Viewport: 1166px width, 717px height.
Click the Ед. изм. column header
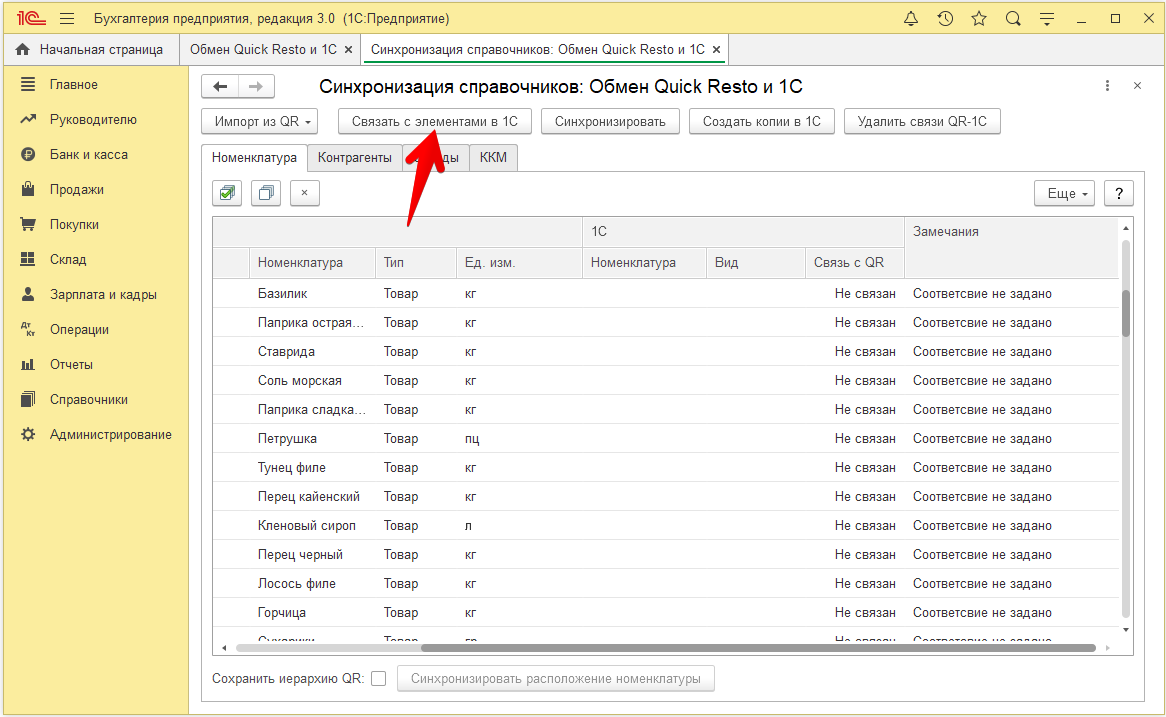pyautogui.click(x=519, y=263)
